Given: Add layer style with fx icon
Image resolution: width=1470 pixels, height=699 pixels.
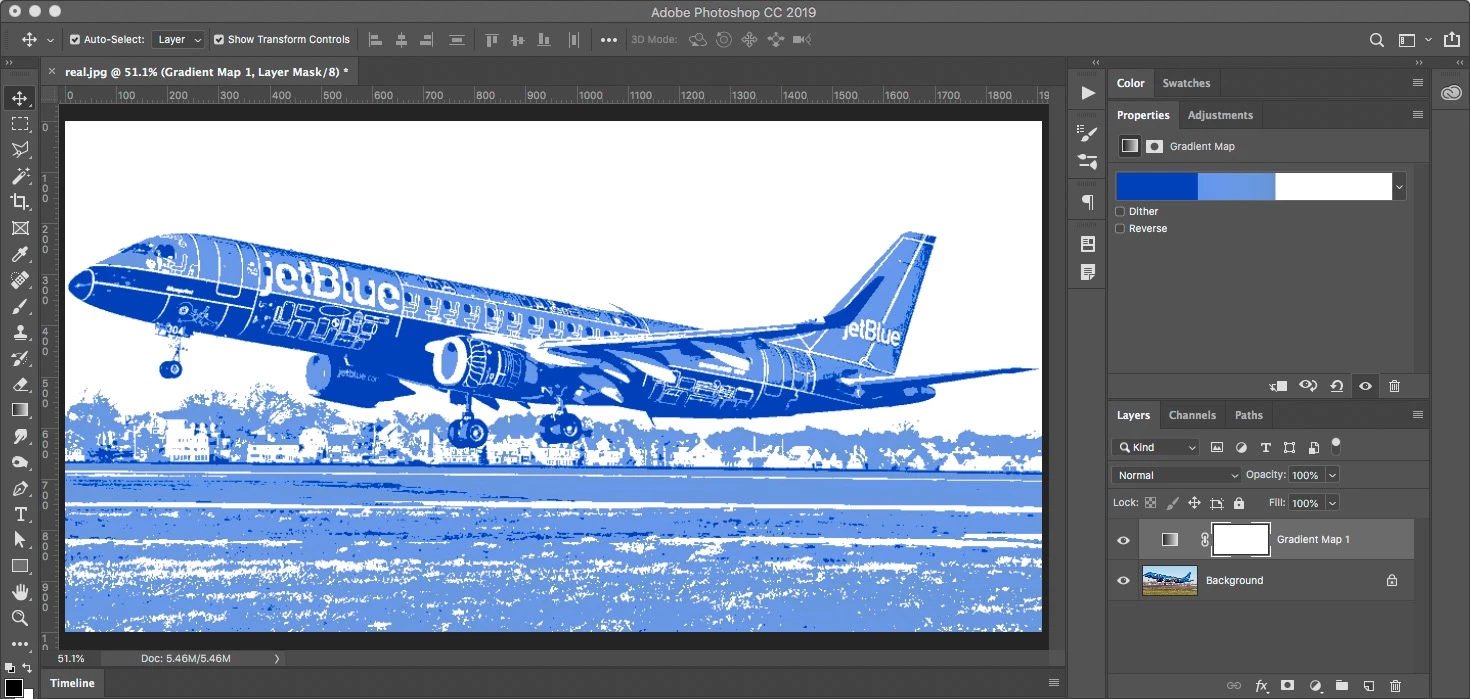Looking at the screenshot, I should click(x=1261, y=686).
